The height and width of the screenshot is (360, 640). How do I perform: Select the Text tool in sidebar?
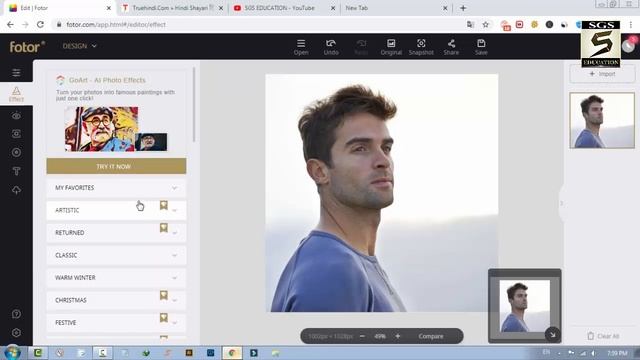(16, 171)
